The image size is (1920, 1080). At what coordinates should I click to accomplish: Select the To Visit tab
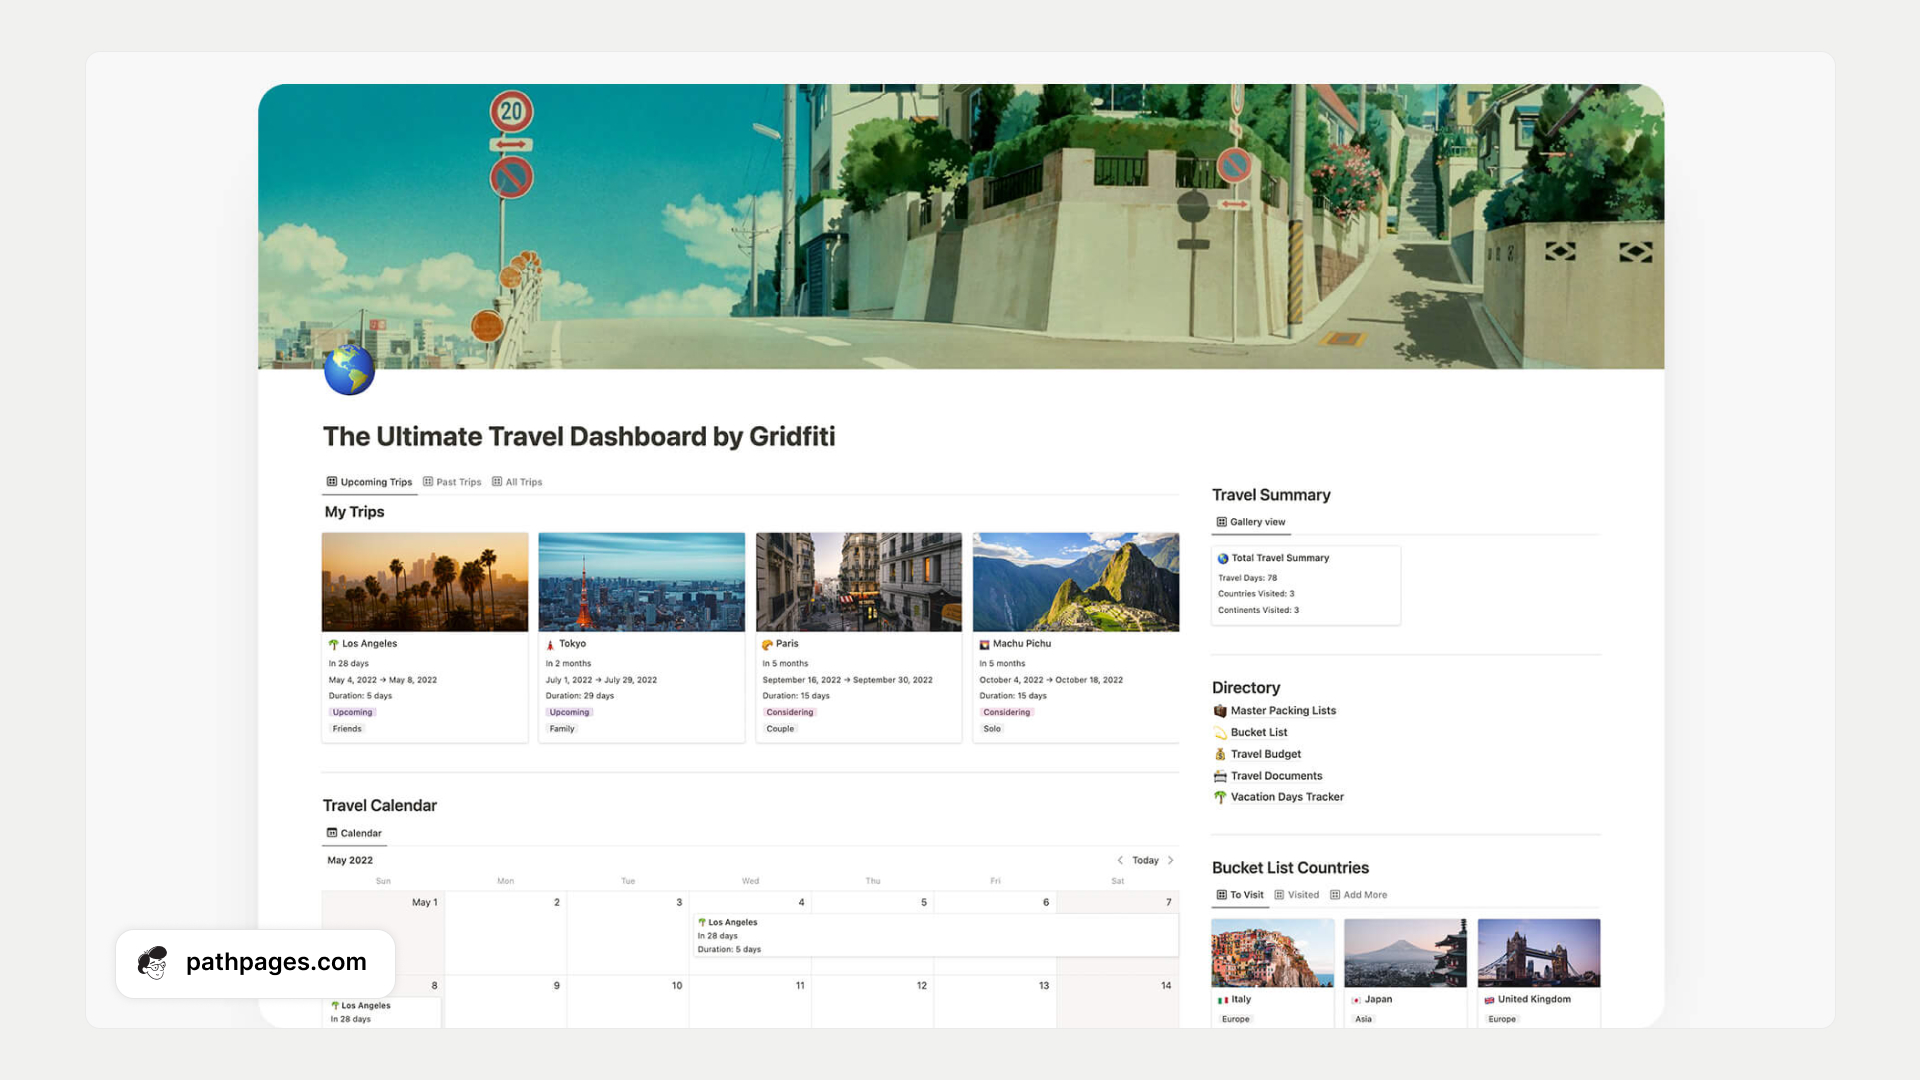click(1240, 895)
